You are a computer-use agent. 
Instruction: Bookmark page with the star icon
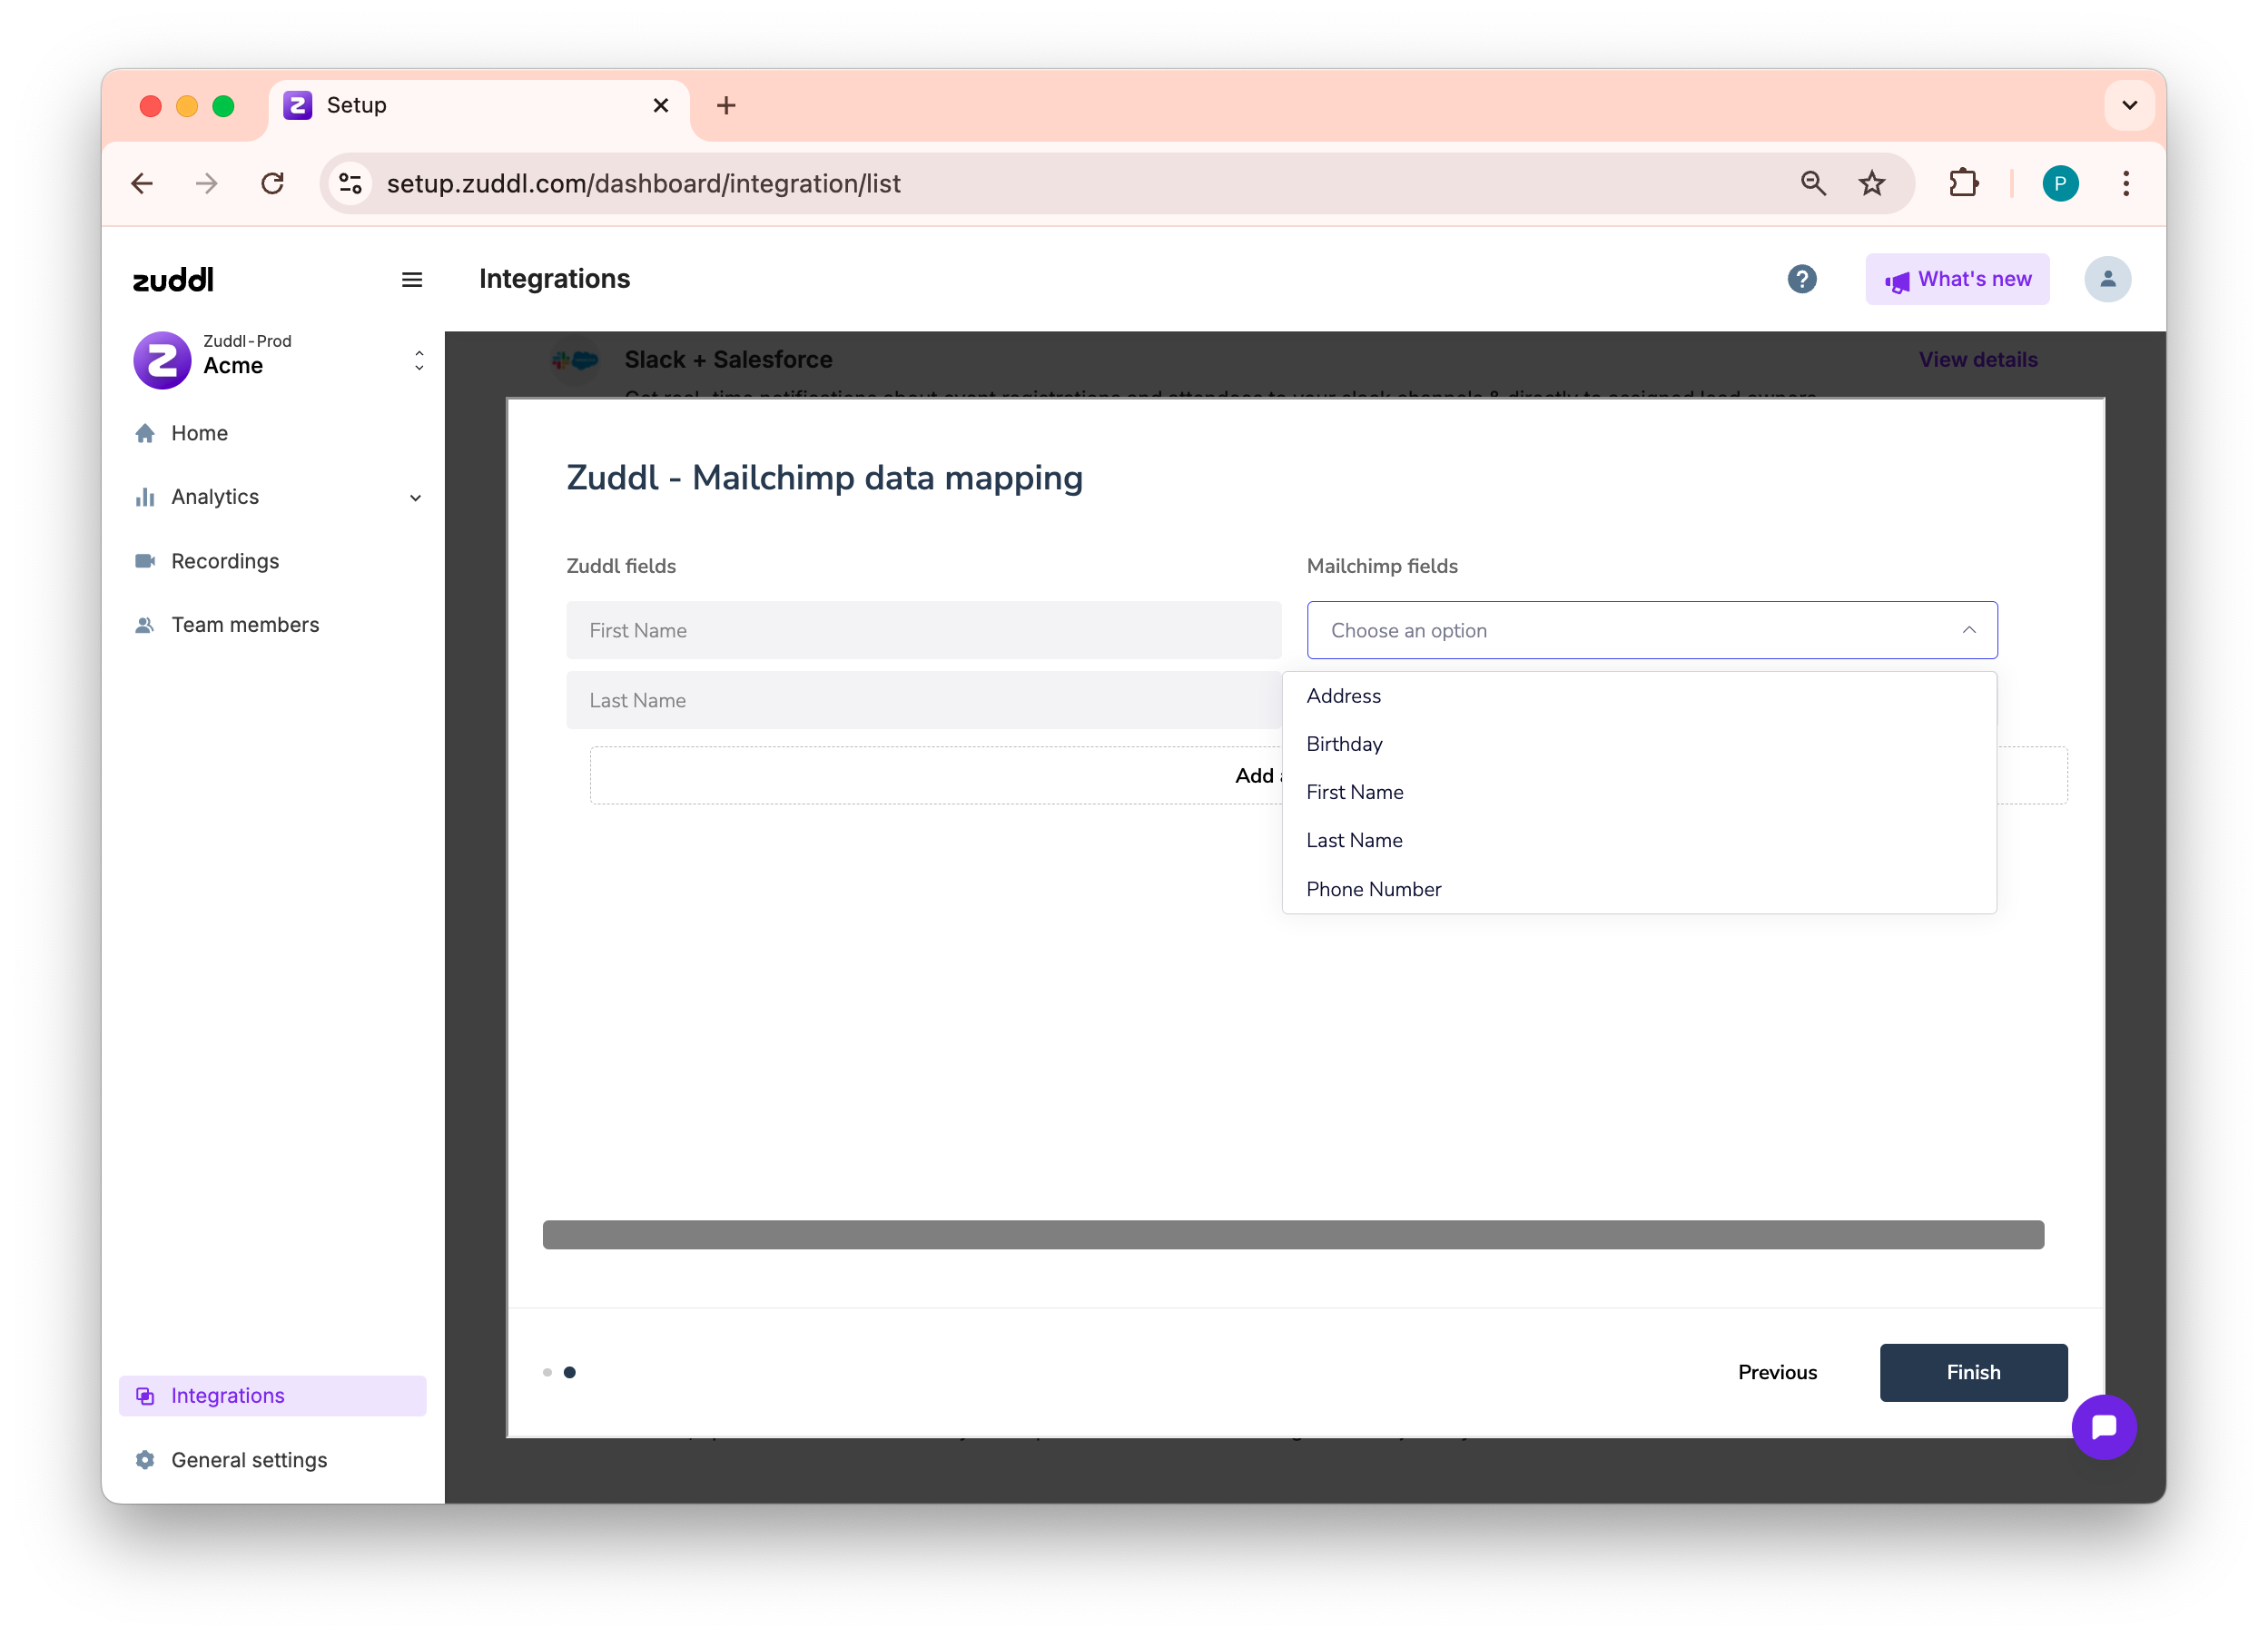click(1871, 183)
